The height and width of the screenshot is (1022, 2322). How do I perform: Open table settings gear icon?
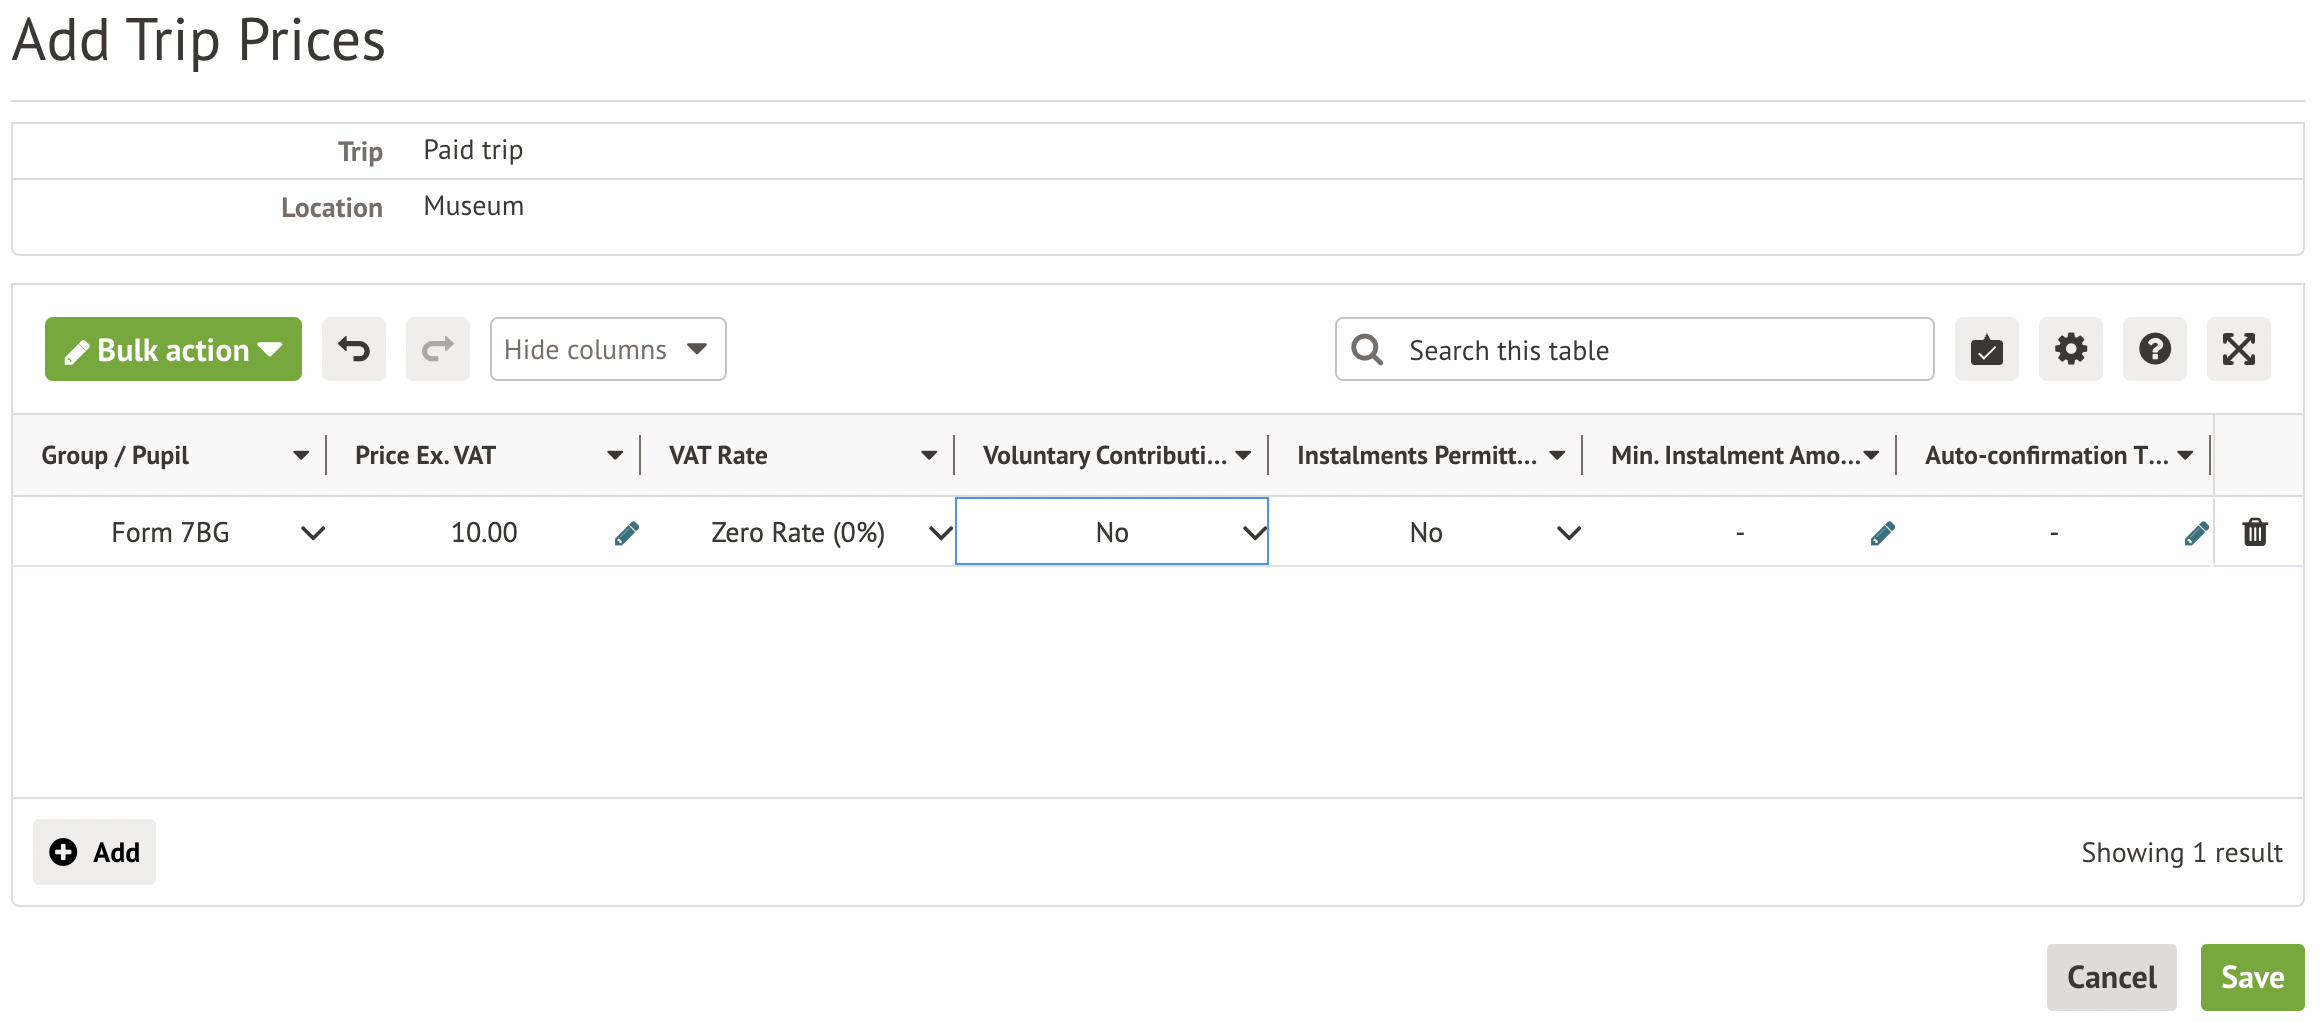coord(2070,349)
